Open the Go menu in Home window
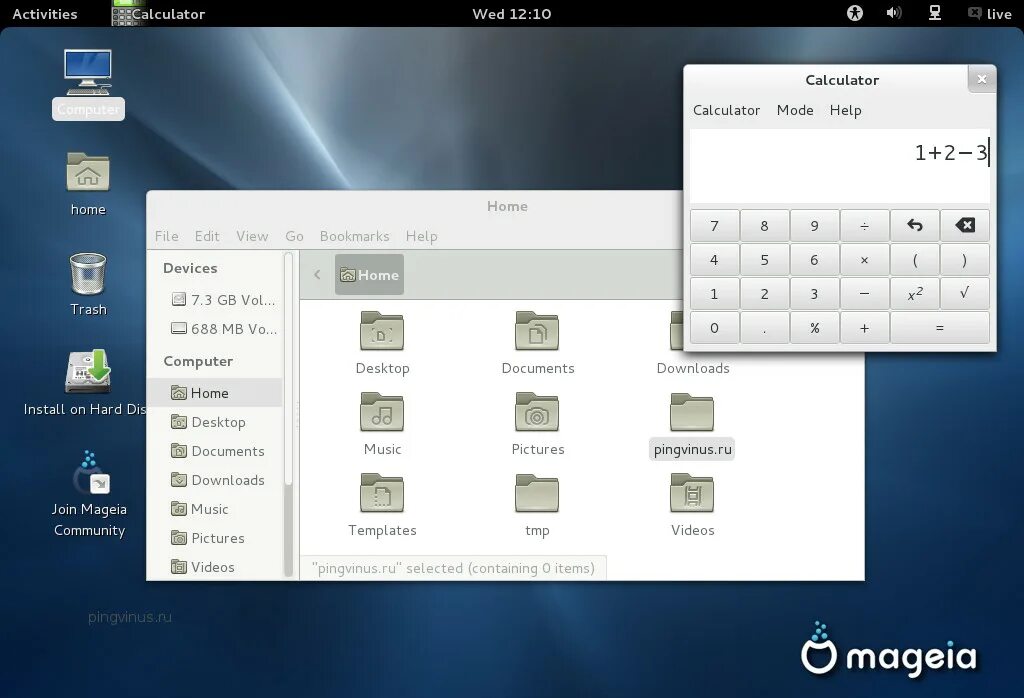 point(294,236)
